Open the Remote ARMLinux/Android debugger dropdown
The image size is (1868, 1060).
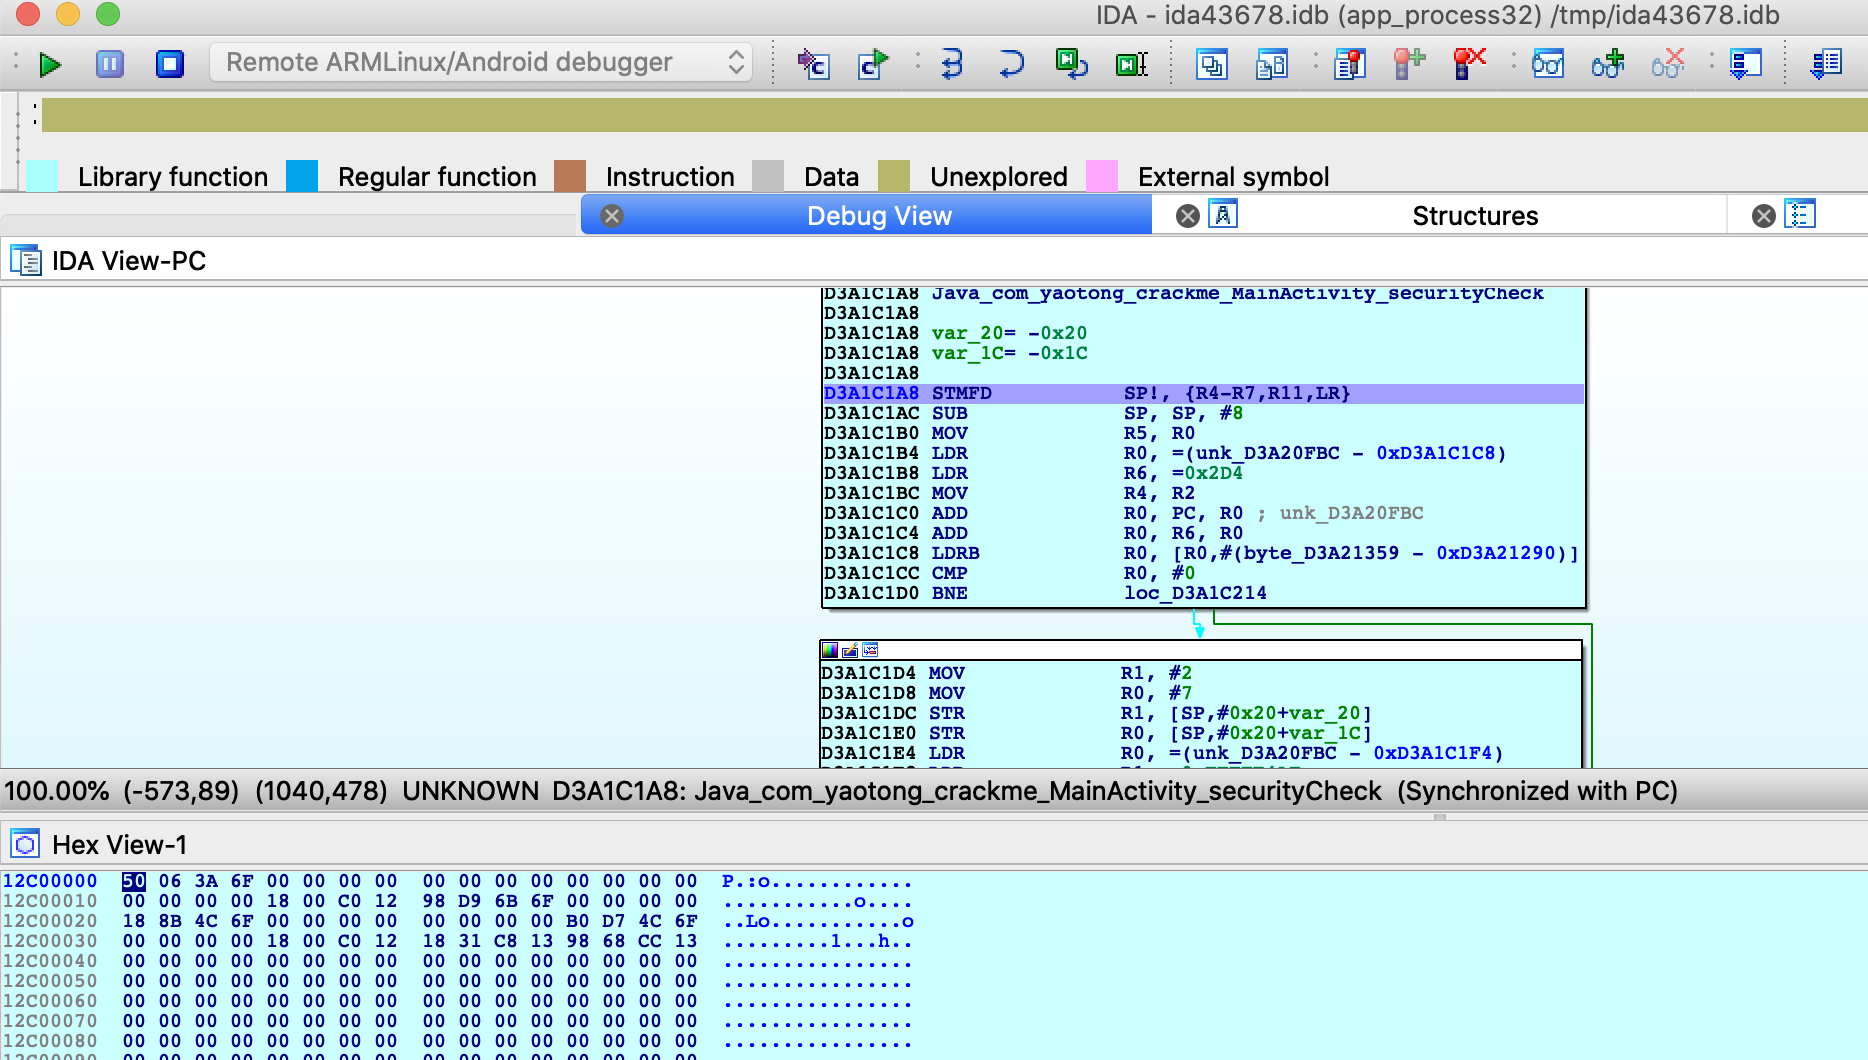tap(481, 62)
